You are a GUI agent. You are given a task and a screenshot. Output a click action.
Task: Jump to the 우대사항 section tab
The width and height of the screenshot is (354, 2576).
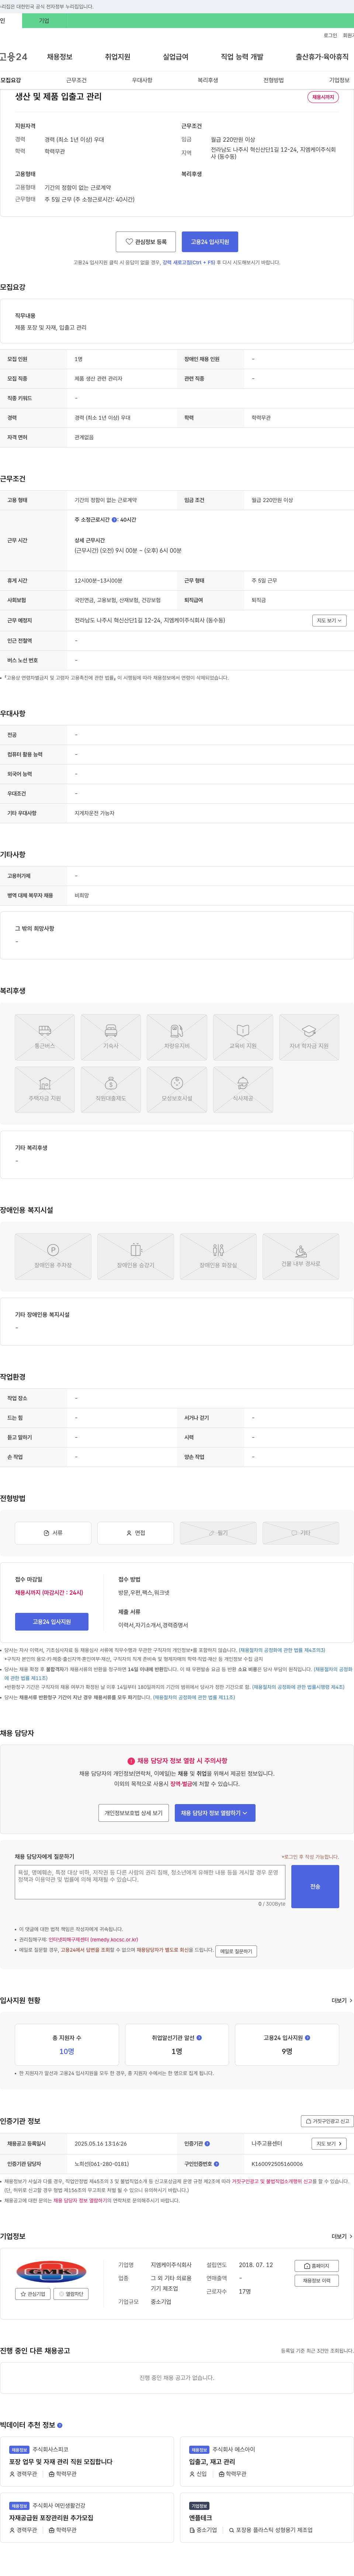(x=142, y=80)
